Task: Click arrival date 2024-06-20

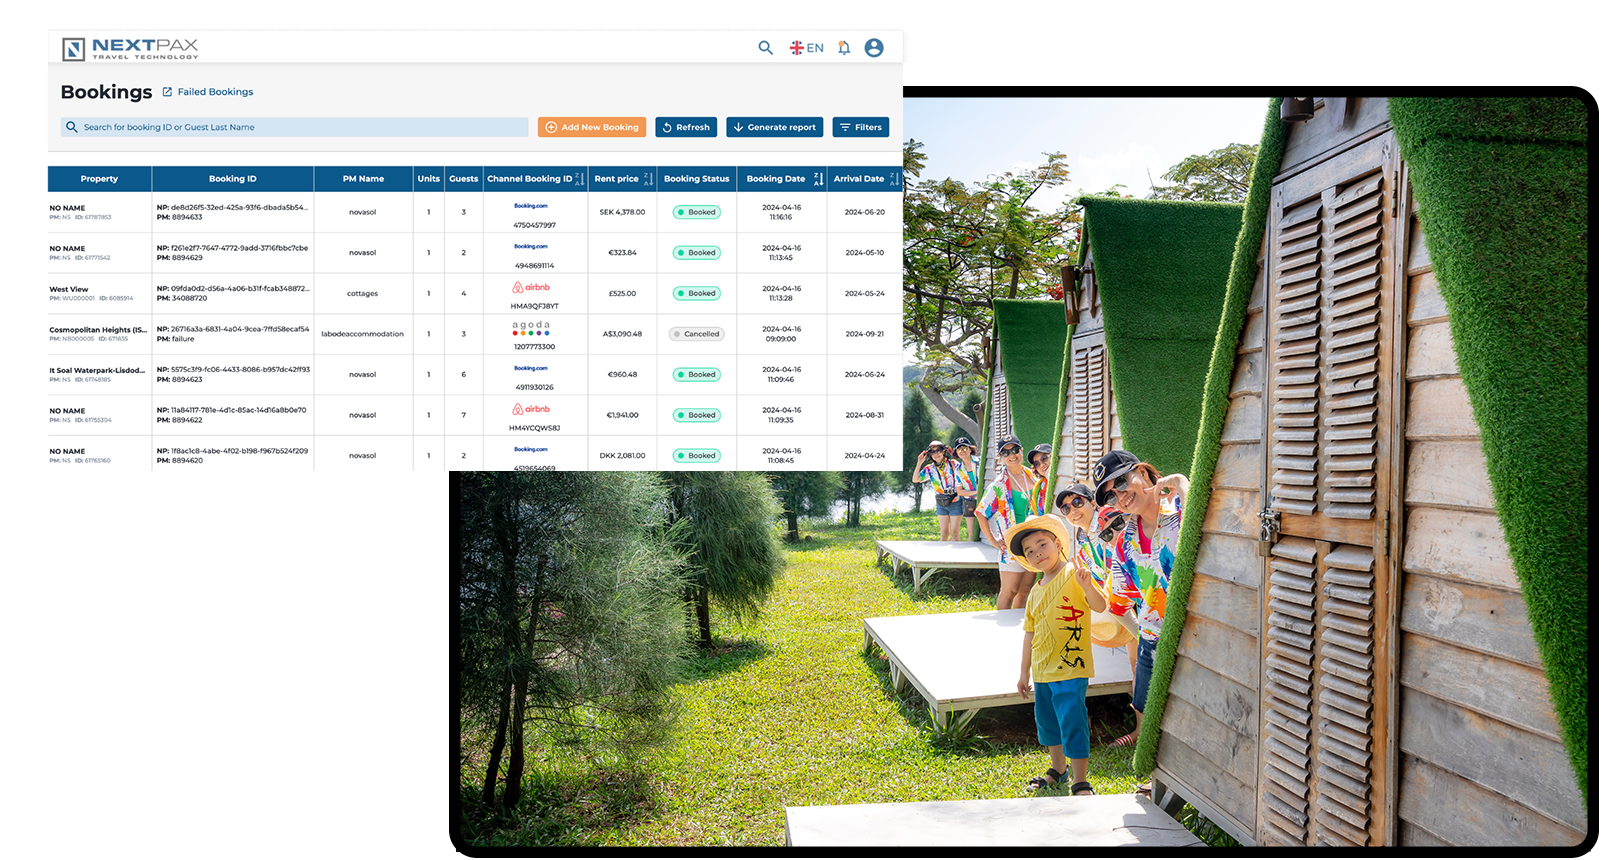Action: click(864, 212)
